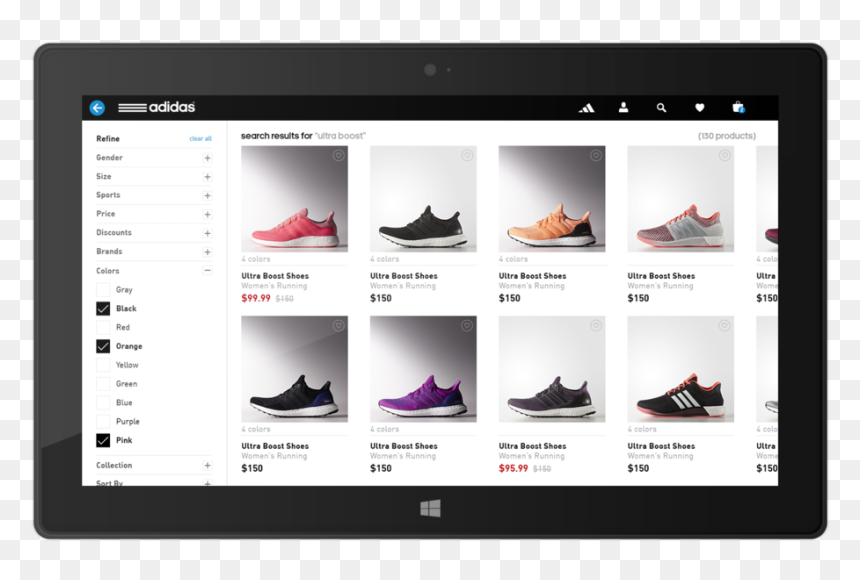Click the $99.99 sale price
The height and width of the screenshot is (580, 860).
(x=256, y=298)
